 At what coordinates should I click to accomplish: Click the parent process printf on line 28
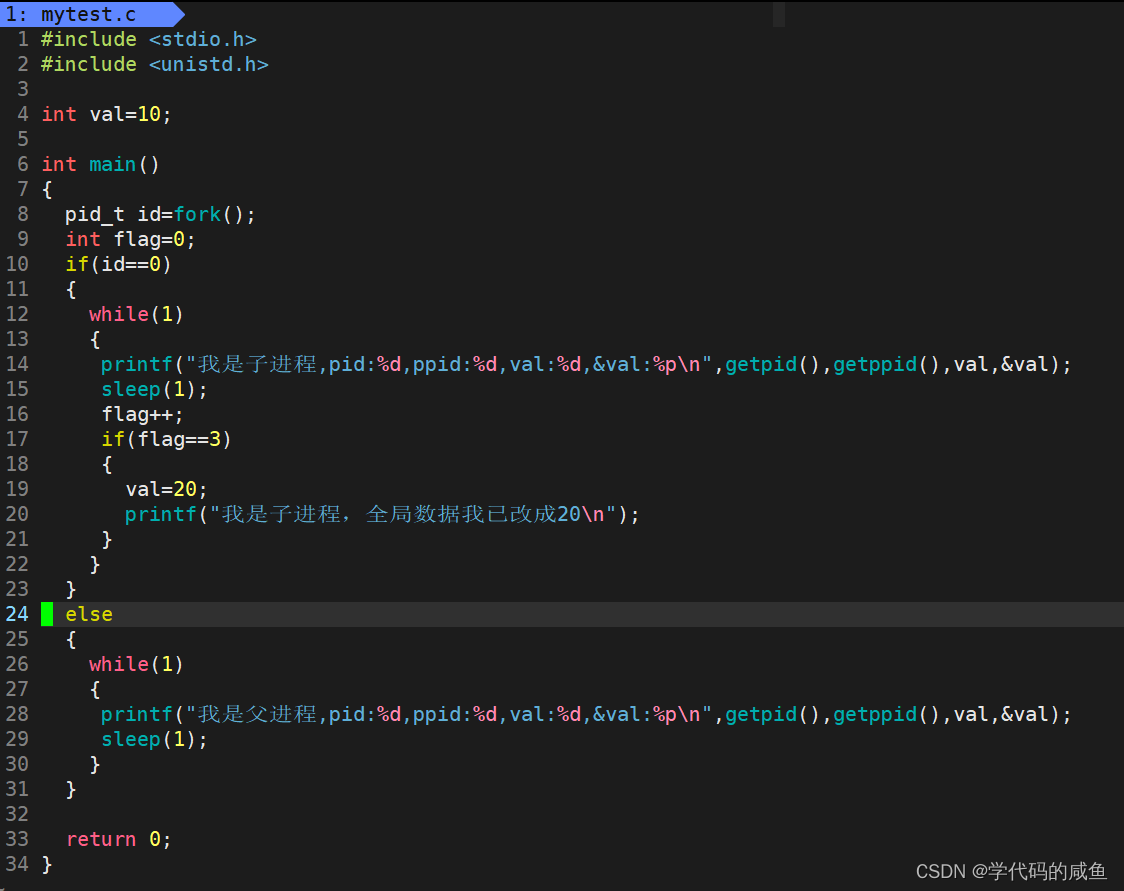586,715
